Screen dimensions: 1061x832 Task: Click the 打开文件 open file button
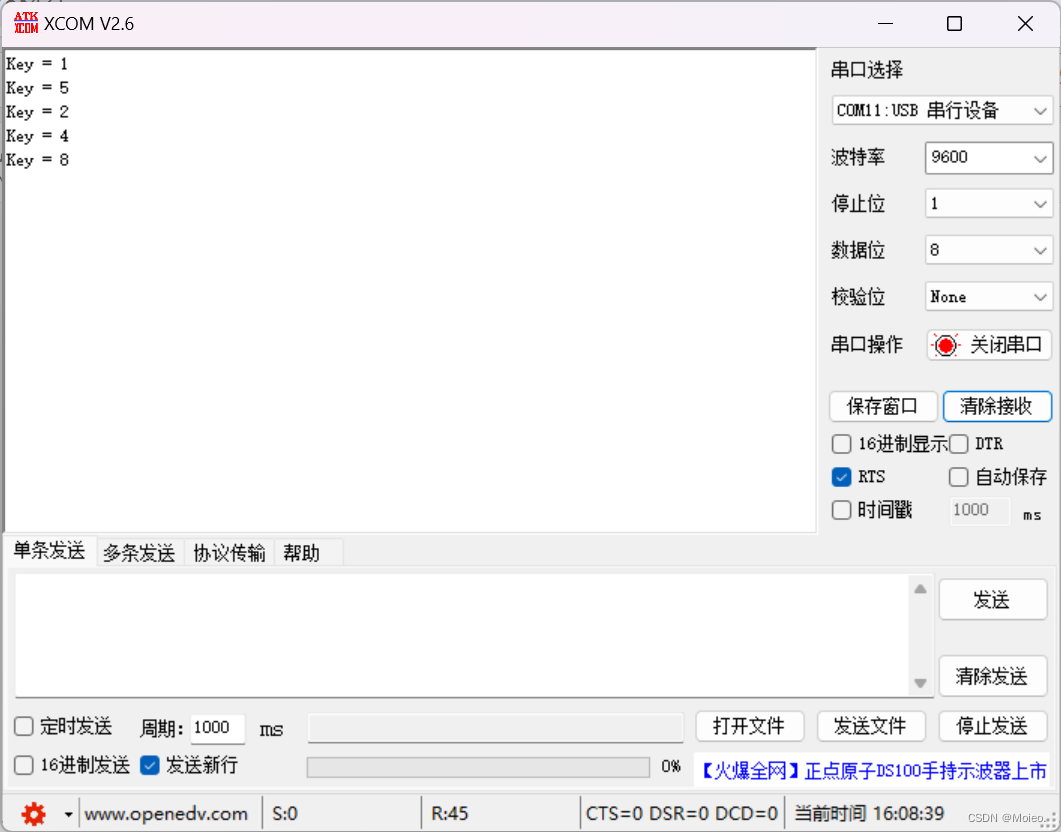[749, 726]
